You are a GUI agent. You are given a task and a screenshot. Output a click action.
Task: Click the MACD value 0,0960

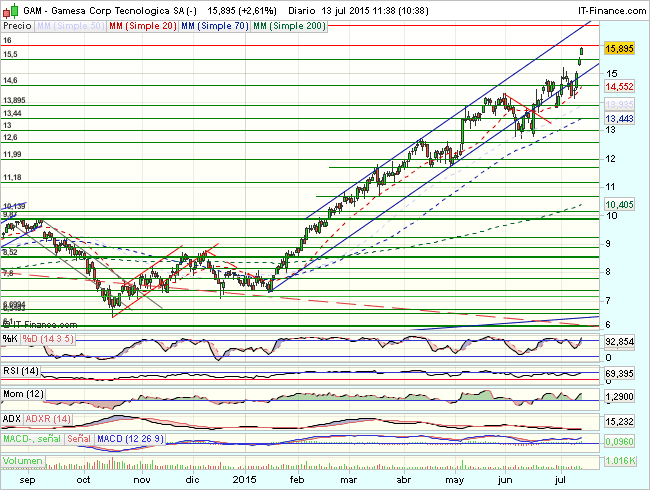(619, 441)
